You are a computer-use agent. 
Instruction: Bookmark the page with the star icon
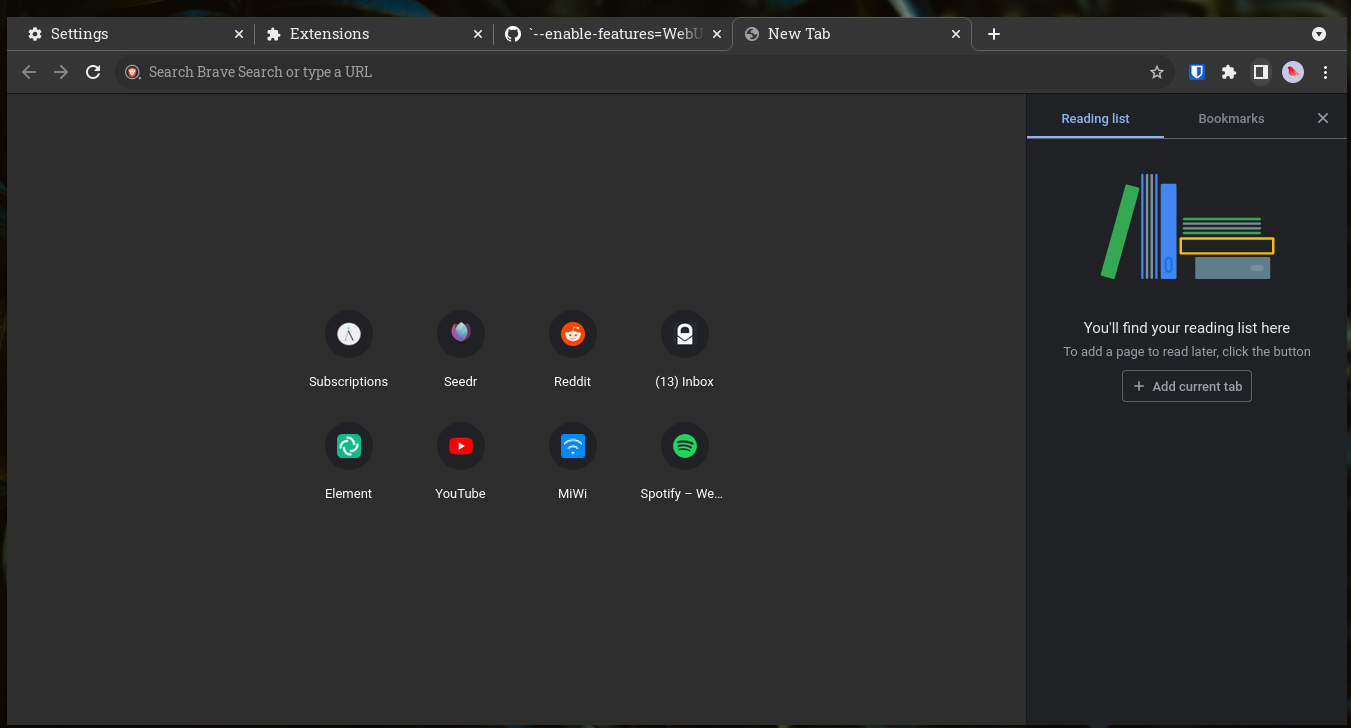(1157, 72)
